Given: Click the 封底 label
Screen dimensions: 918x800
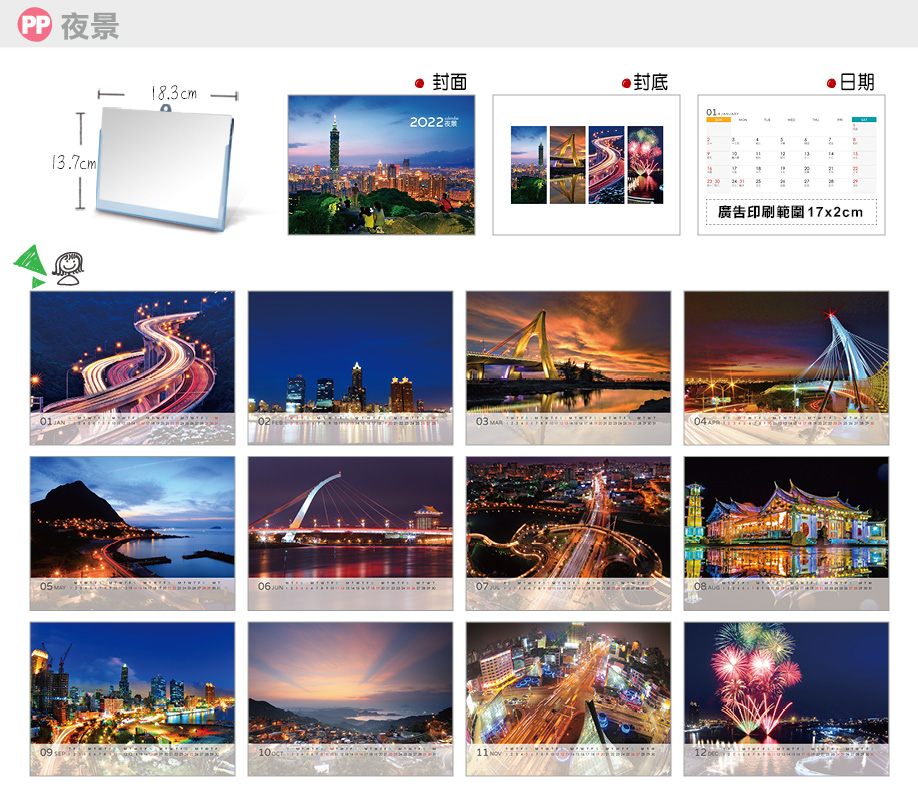Looking at the screenshot, I should pos(651,82).
